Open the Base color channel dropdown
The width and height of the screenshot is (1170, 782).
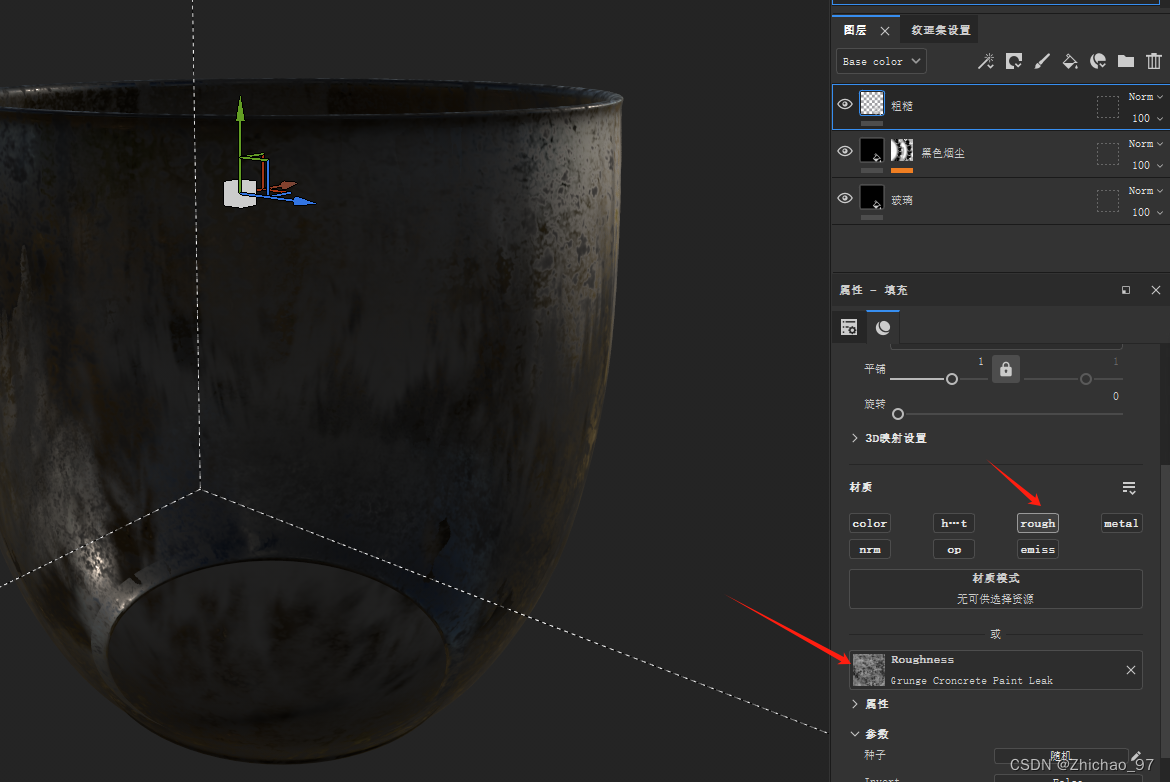click(x=881, y=61)
